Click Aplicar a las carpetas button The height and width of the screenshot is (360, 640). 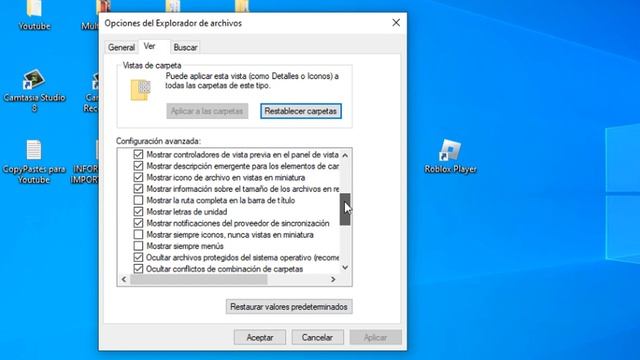point(207,111)
